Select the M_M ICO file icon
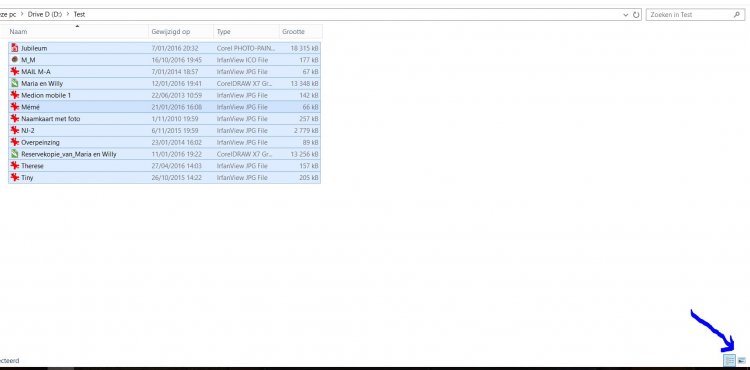 click(15, 60)
